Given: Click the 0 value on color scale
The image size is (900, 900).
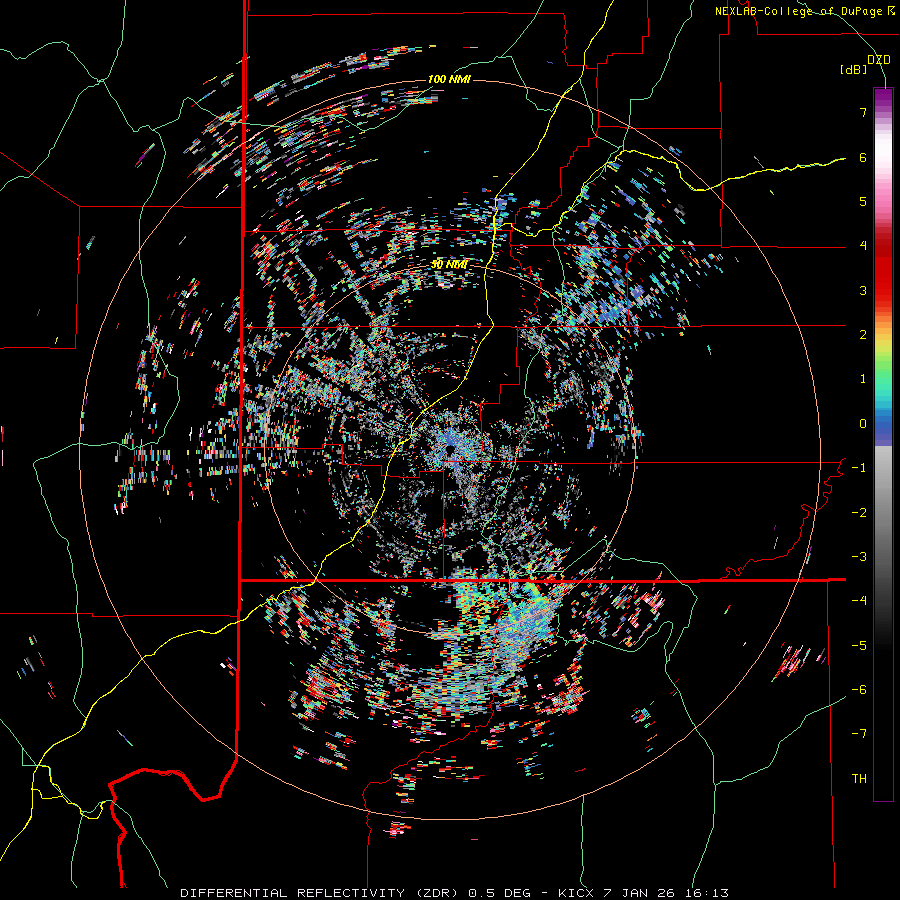Looking at the screenshot, I should coord(863,424).
